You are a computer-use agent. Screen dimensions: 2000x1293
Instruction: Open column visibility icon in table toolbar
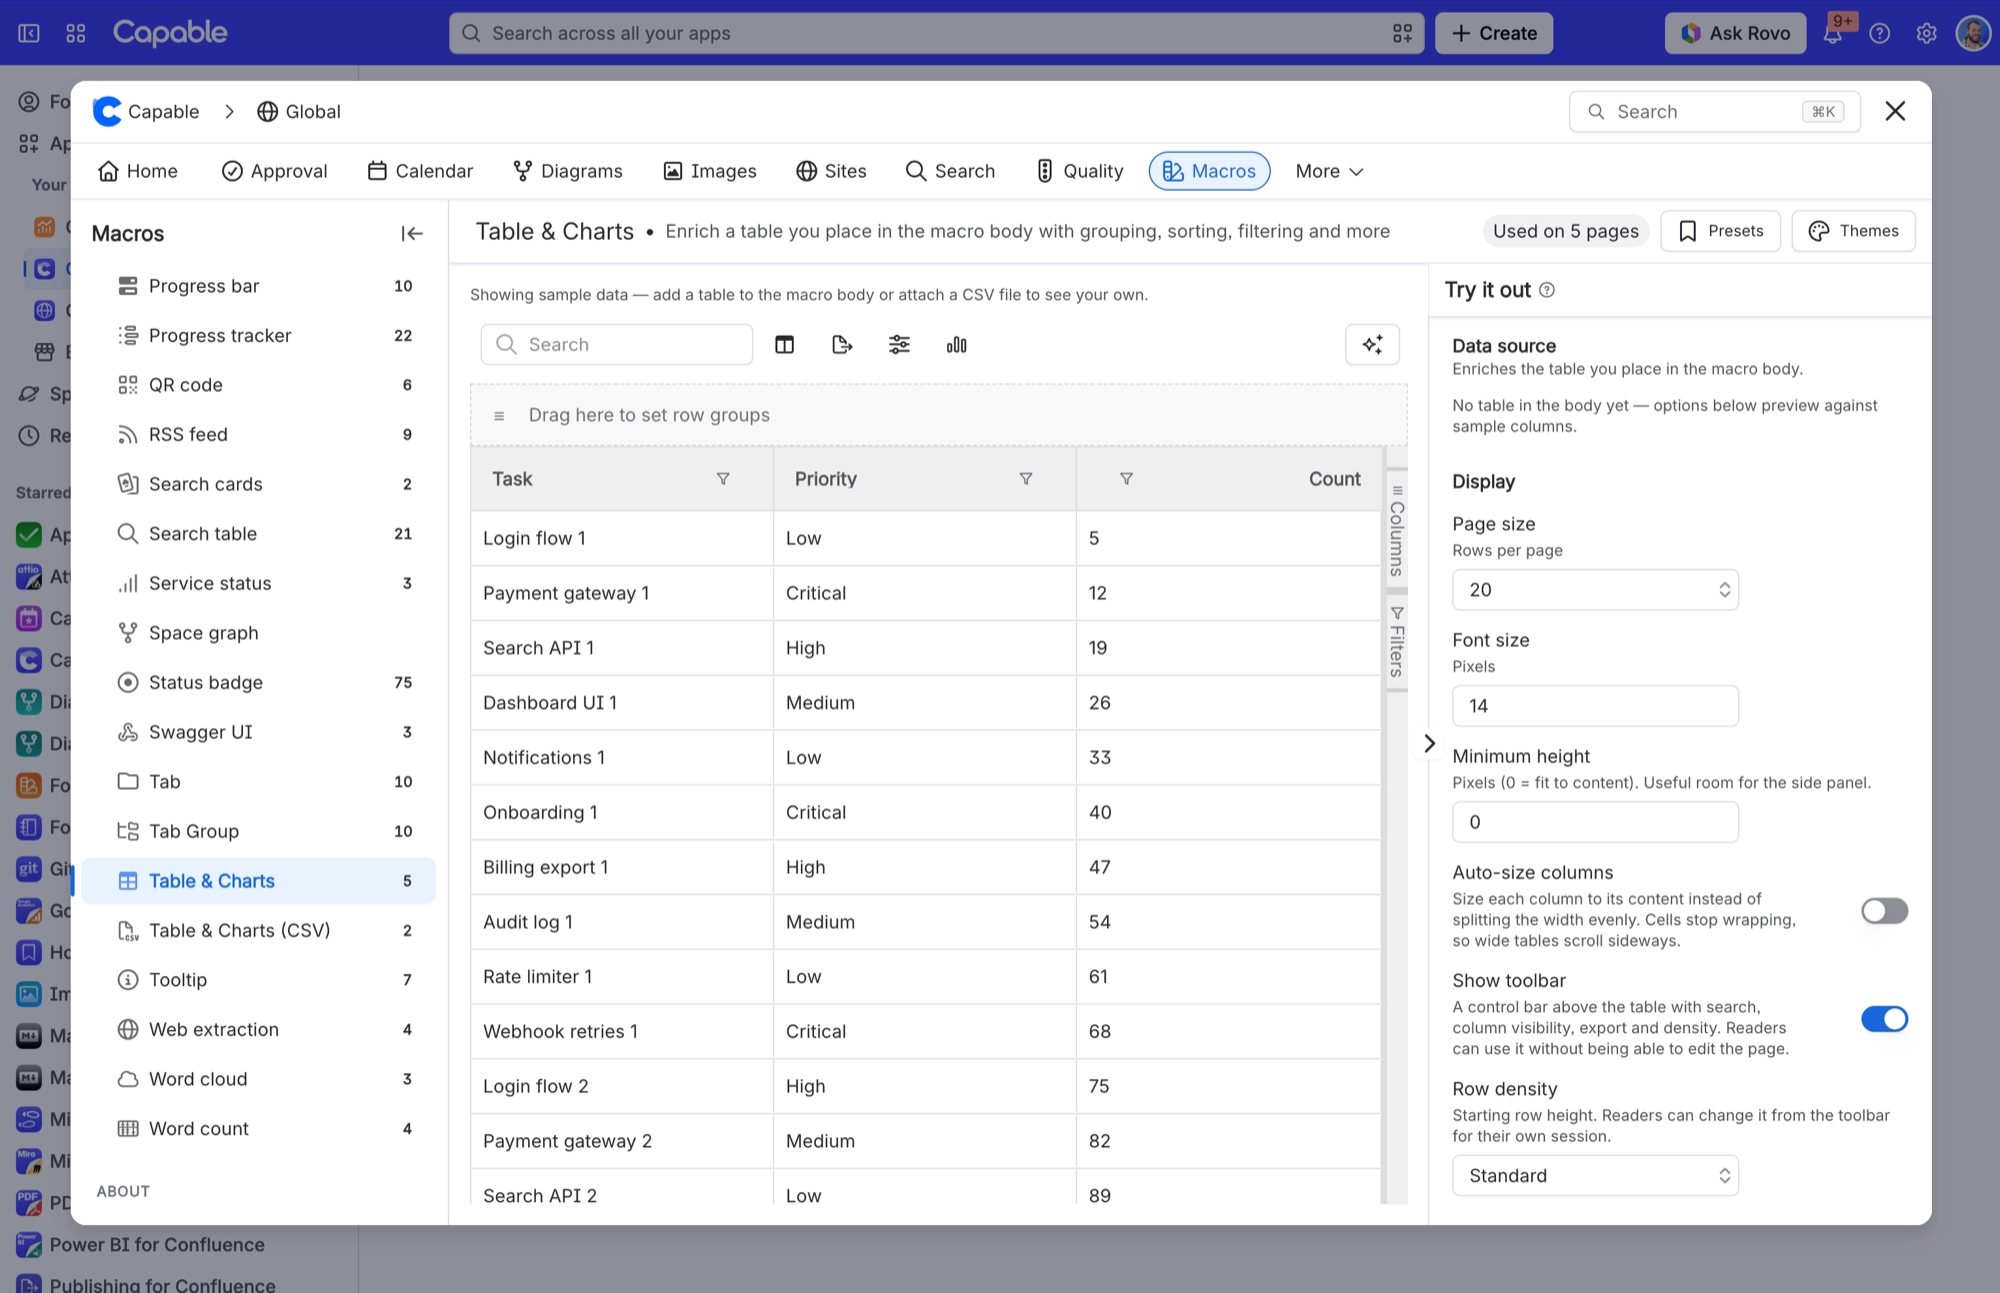coord(785,345)
